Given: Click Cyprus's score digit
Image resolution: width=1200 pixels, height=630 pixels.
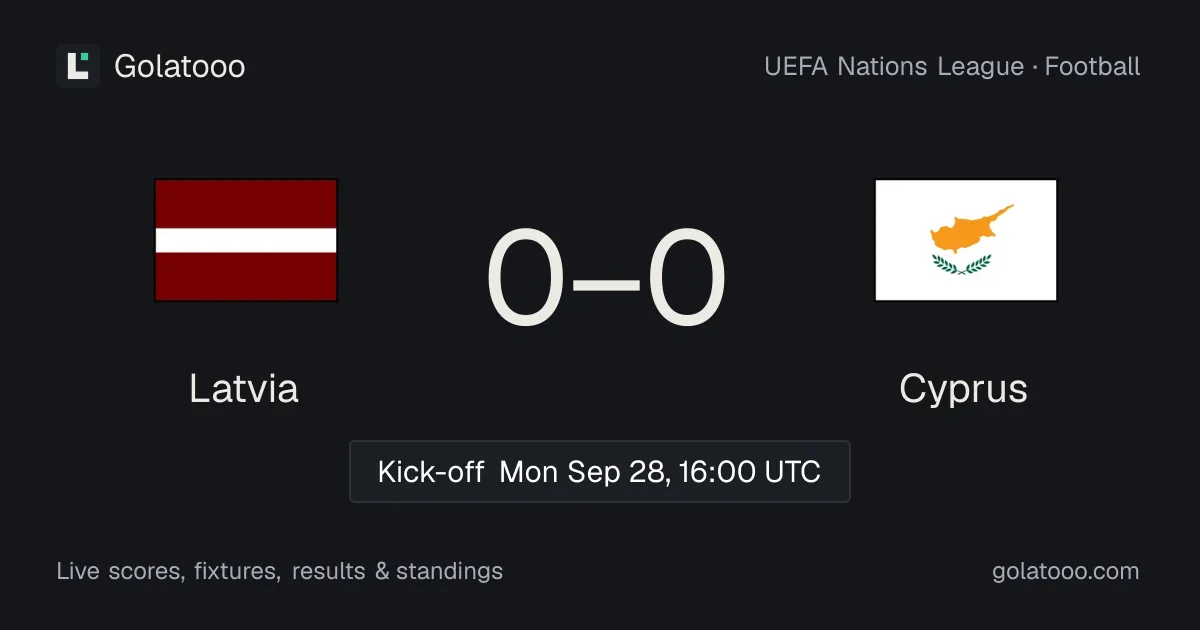Looking at the screenshot, I should 687,279.
